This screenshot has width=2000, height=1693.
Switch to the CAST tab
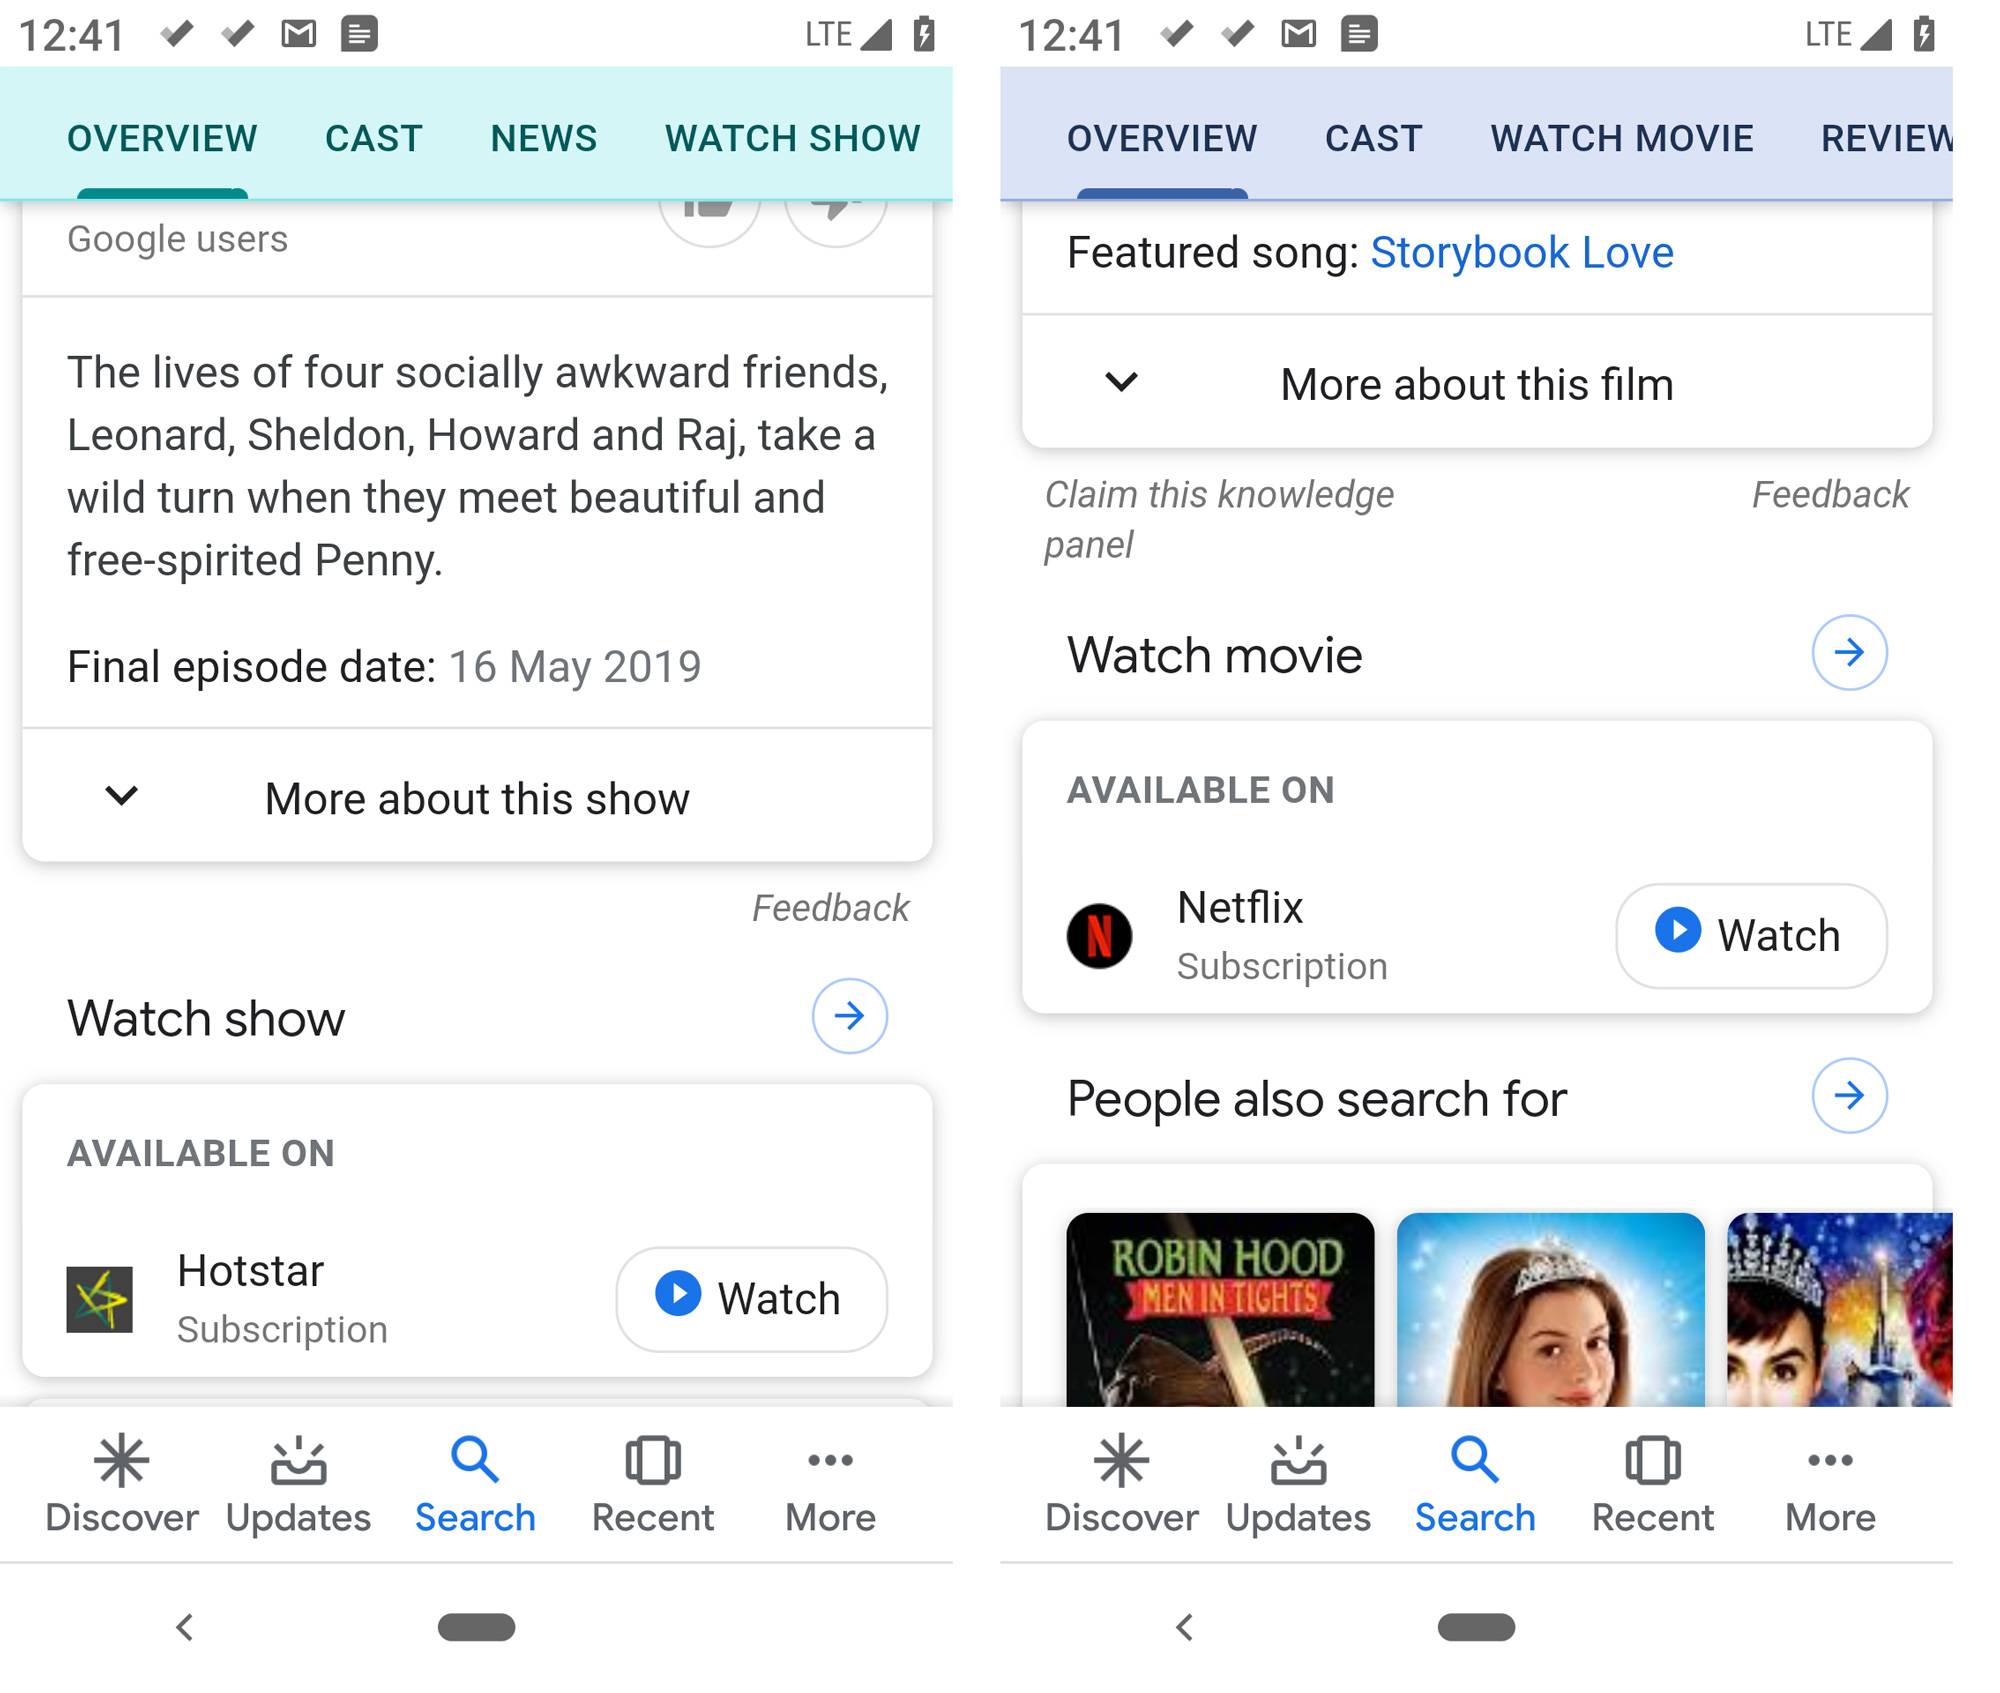point(372,138)
